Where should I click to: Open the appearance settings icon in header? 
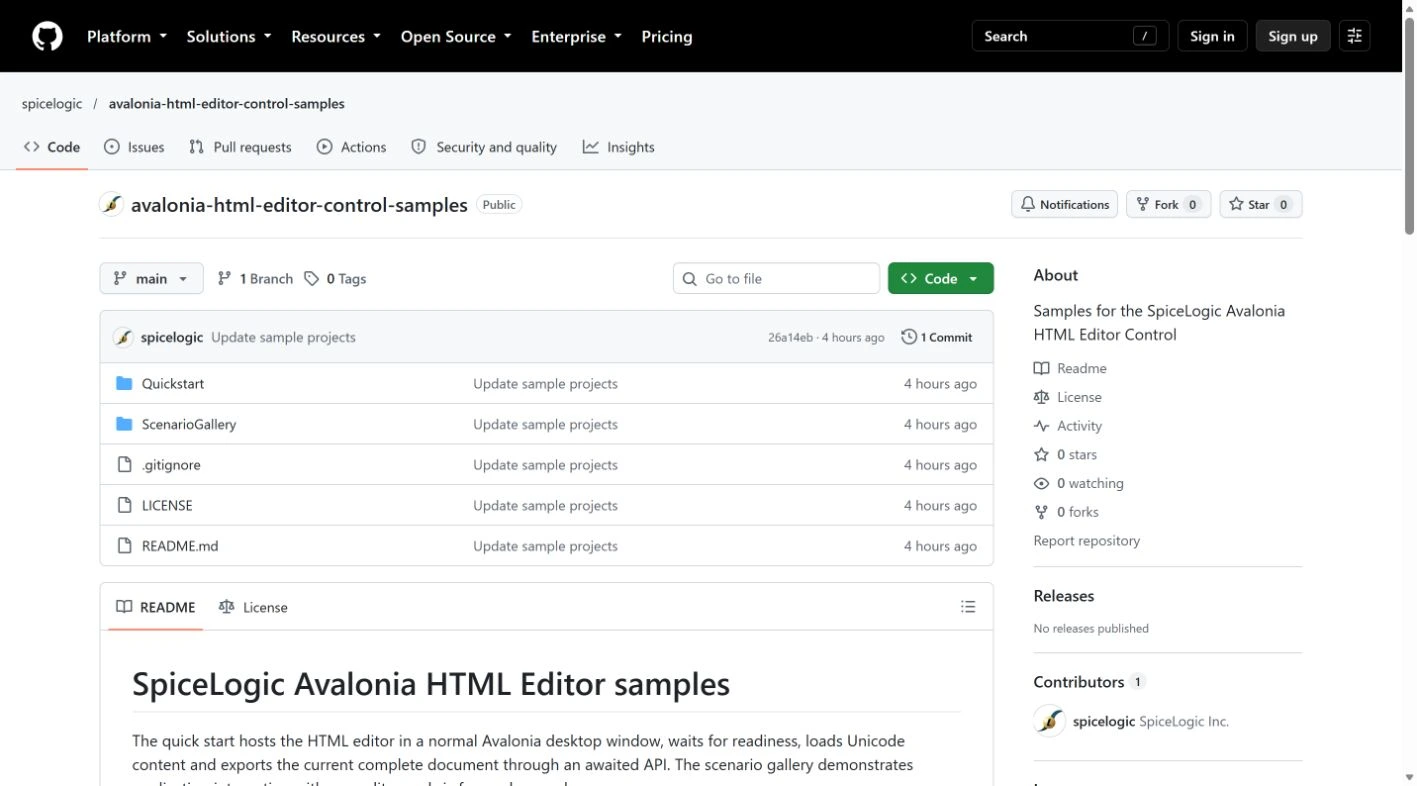(1355, 36)
